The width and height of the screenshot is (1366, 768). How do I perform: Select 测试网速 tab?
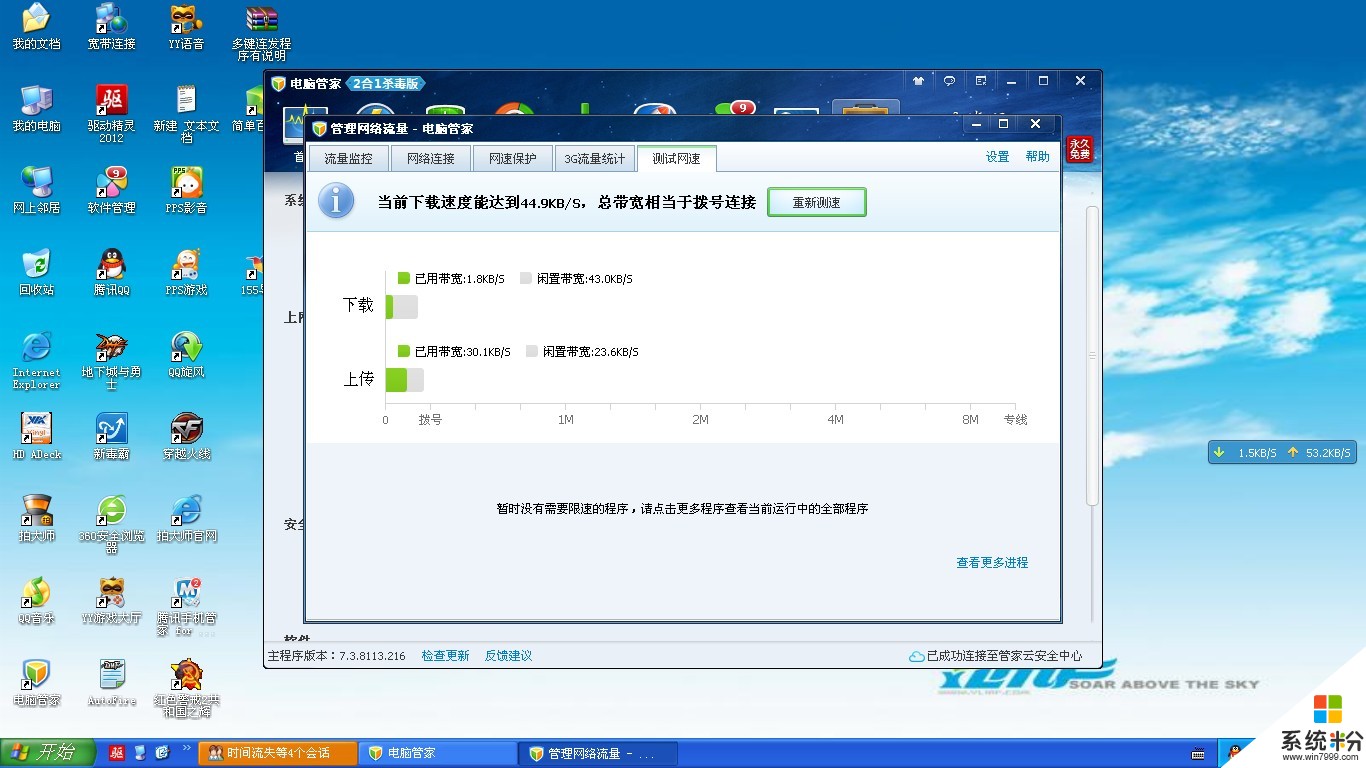coord(677,158)
